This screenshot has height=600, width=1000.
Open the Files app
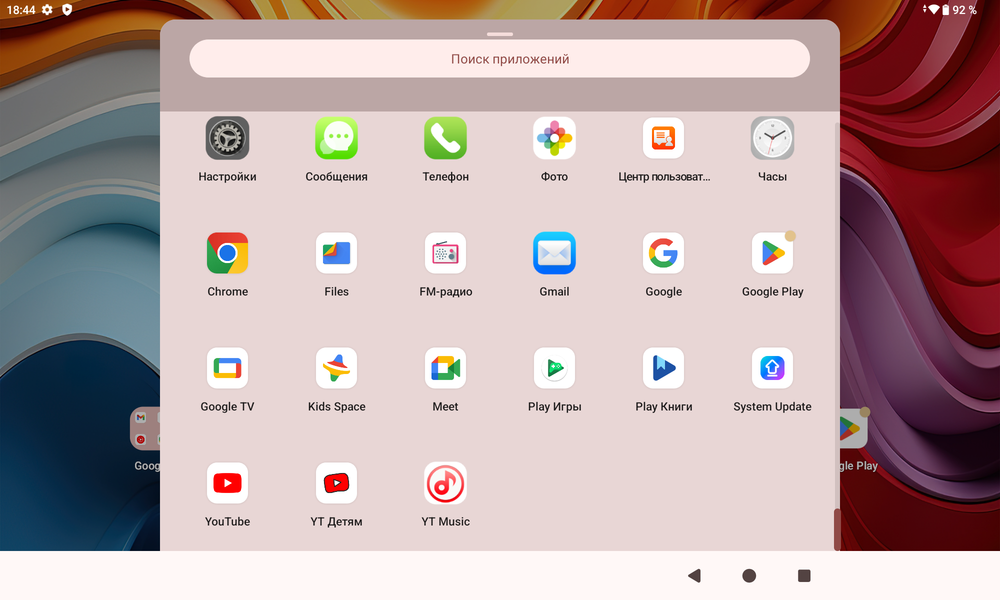tap(336, 253)
